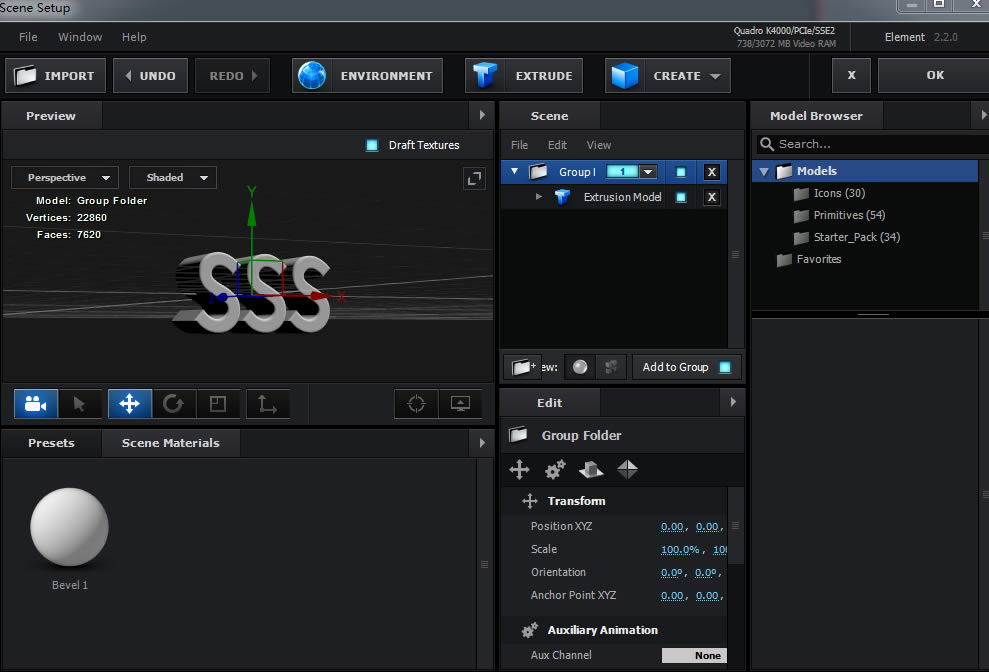Click the anchor point axis tool

click(x=267, y=404)
